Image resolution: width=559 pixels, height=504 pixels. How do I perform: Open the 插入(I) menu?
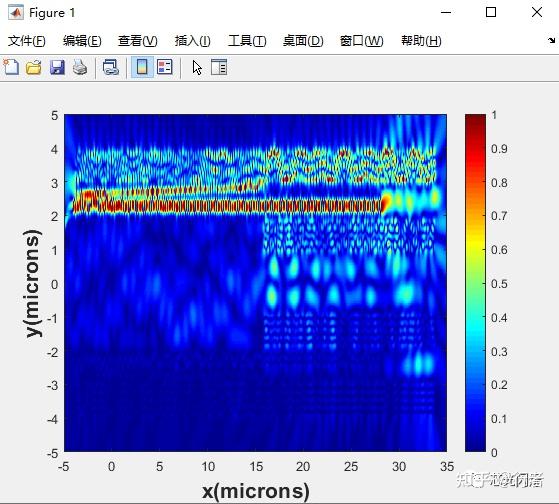(193, 41)
